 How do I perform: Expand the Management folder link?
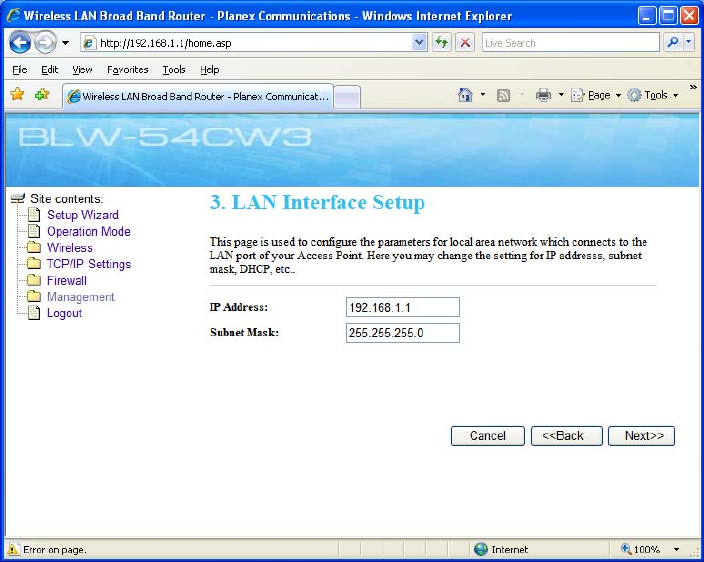click(x=81, y=297)
